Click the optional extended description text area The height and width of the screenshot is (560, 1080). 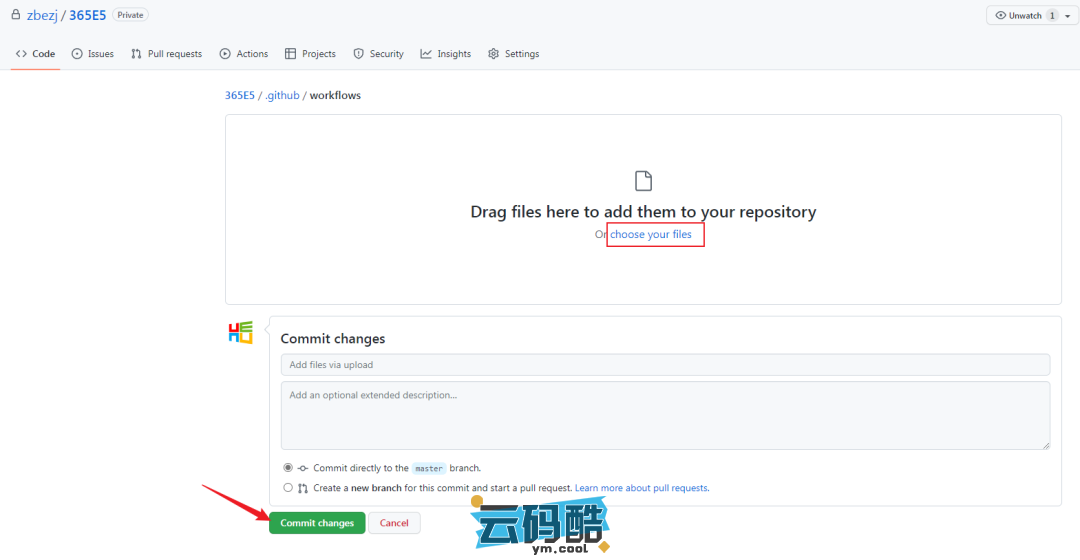(x=665, y=415)
